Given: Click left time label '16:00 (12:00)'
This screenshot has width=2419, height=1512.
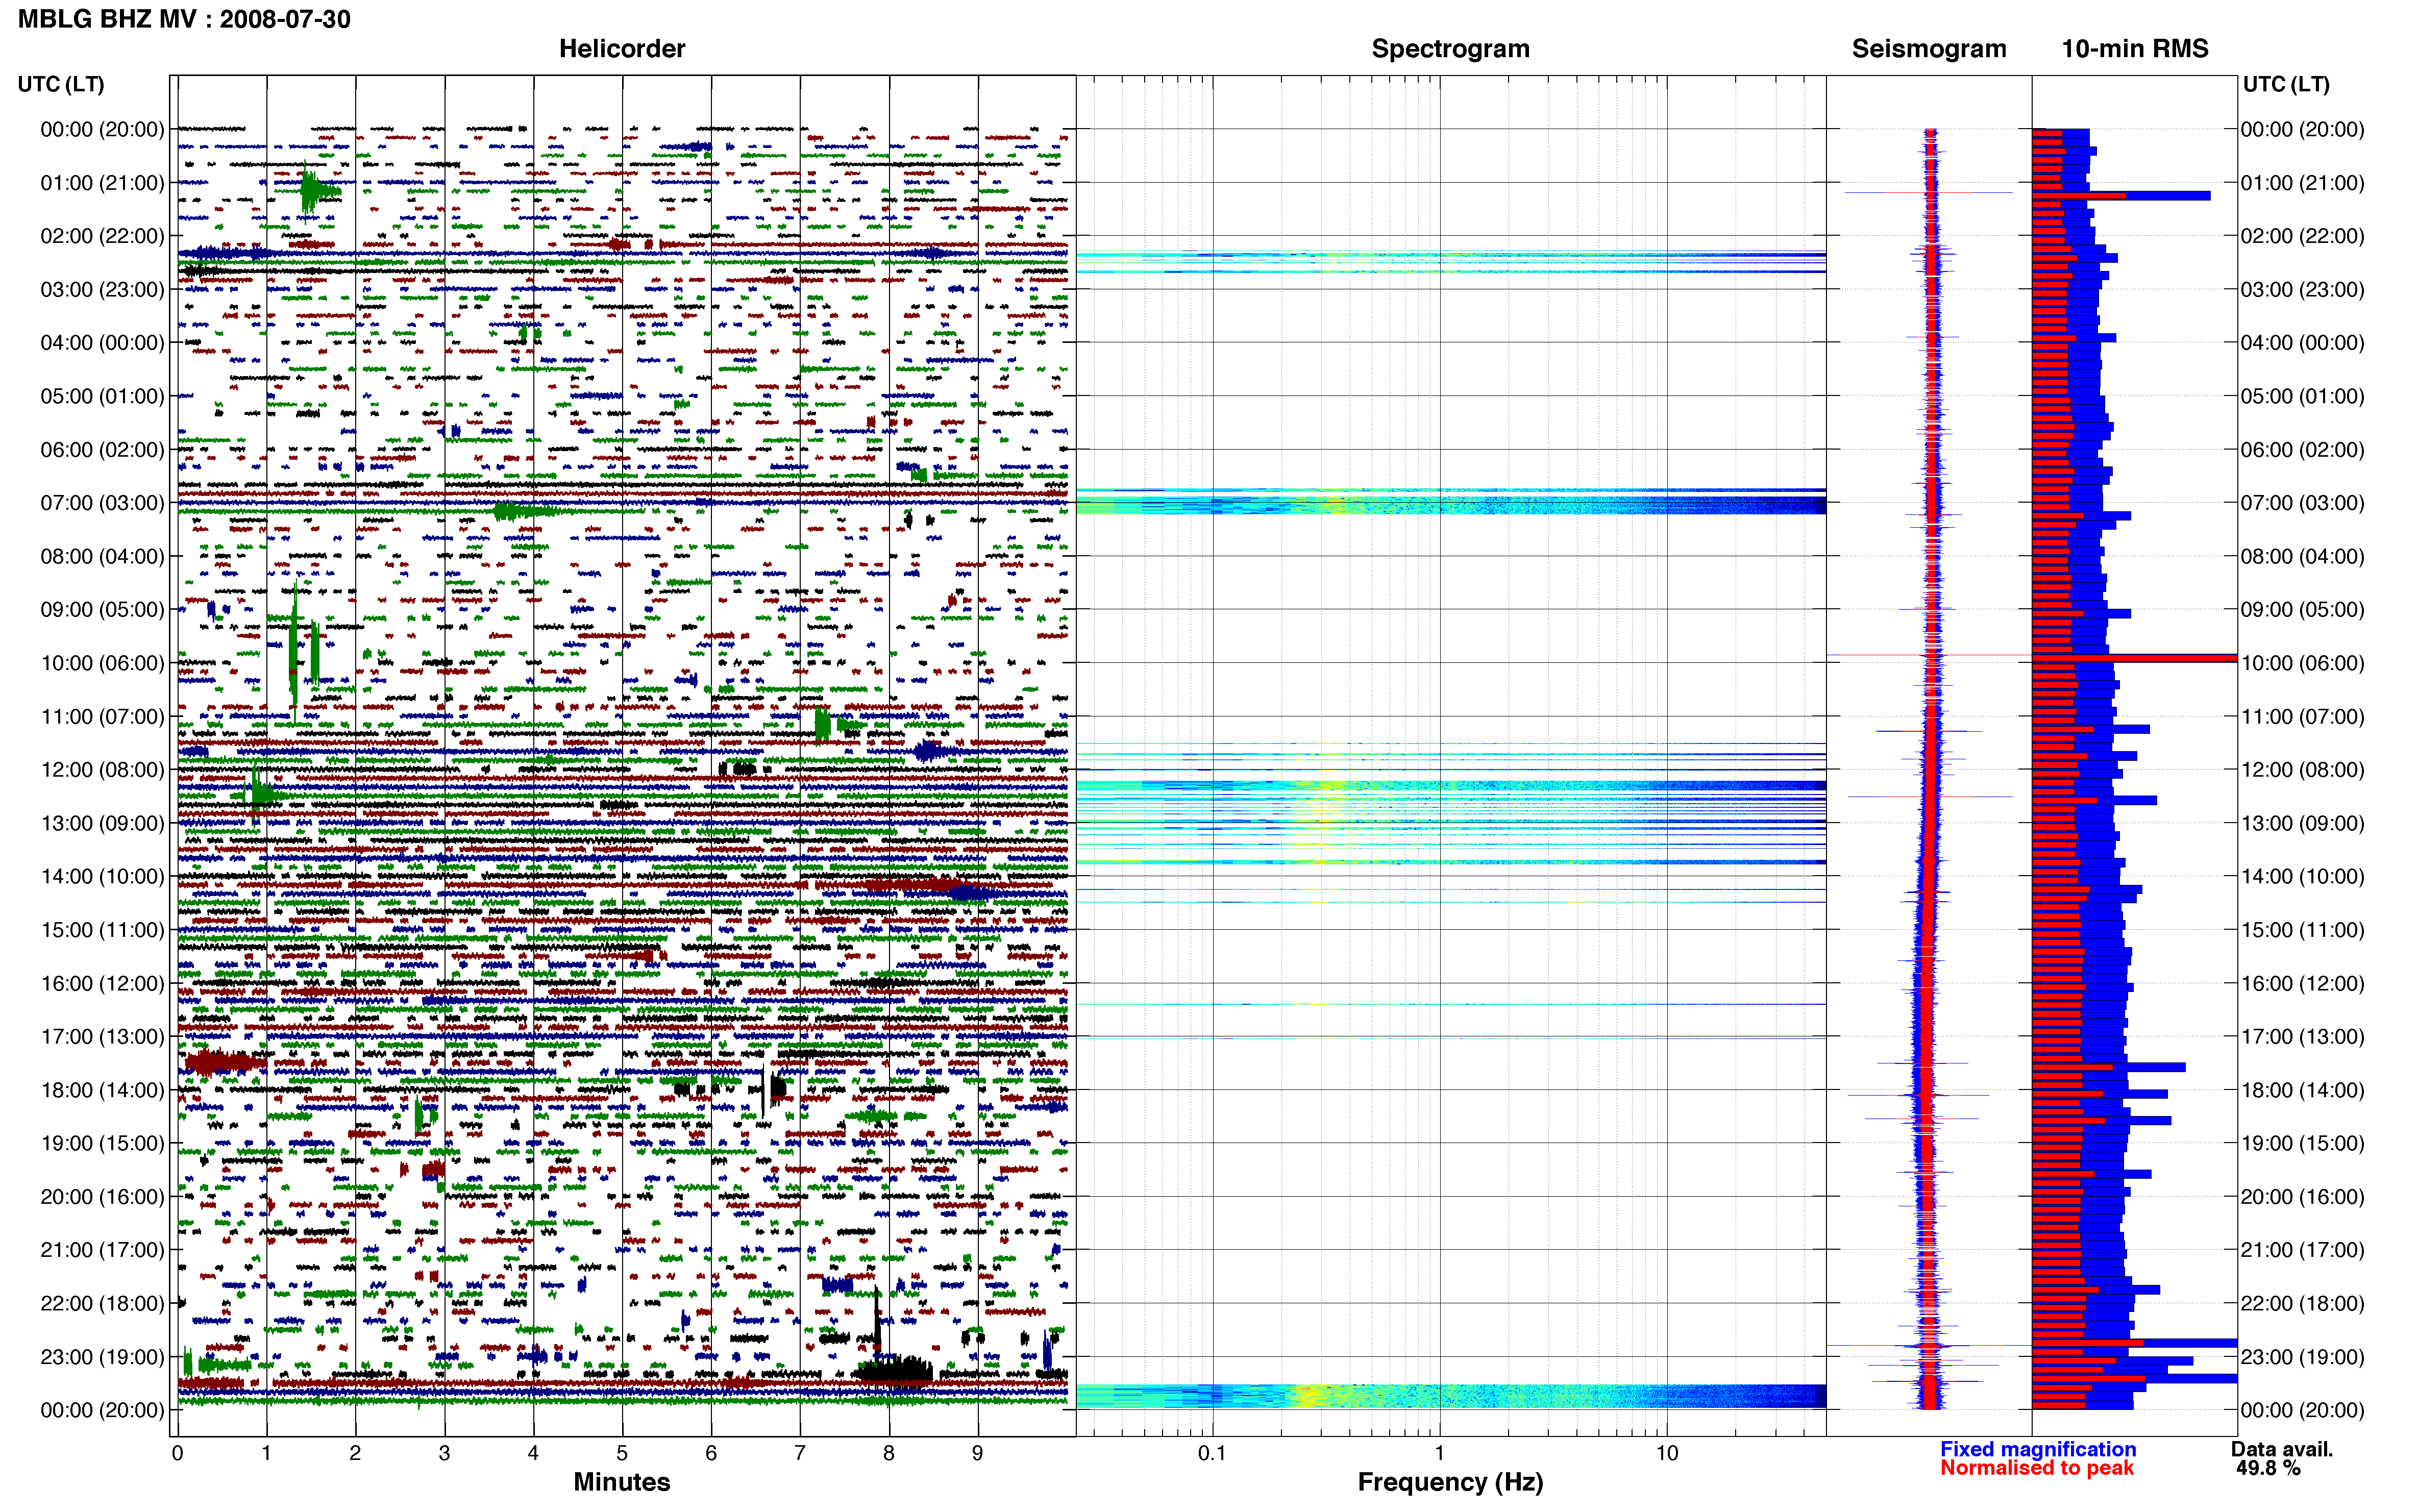Looking at the screenshot, I should (102, 984).
